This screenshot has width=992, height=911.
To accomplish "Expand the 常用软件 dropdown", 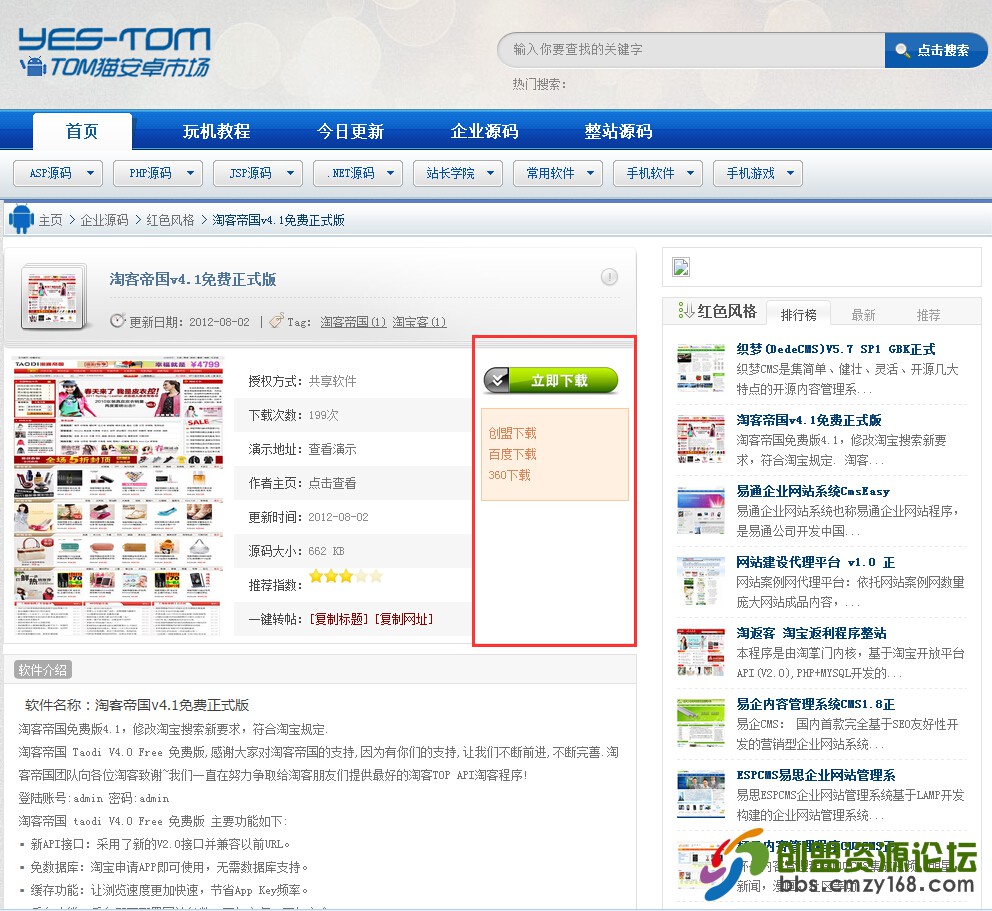I will pos(557,173).
